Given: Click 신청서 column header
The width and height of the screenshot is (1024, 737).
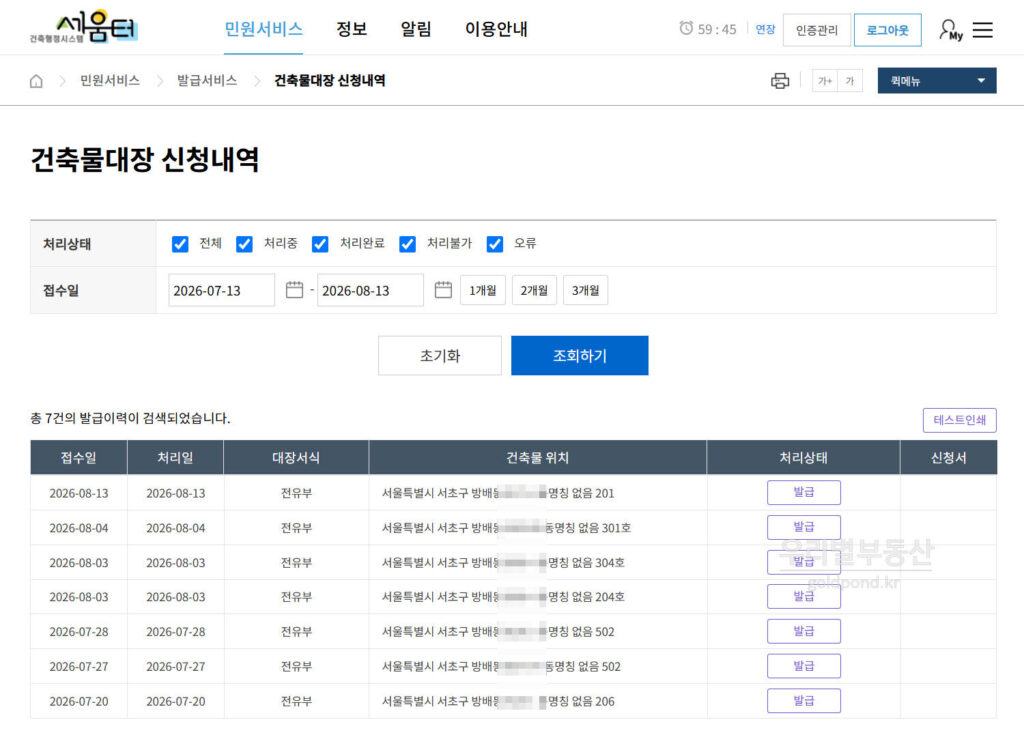Looking at the screenshot, I should [948, 458].
